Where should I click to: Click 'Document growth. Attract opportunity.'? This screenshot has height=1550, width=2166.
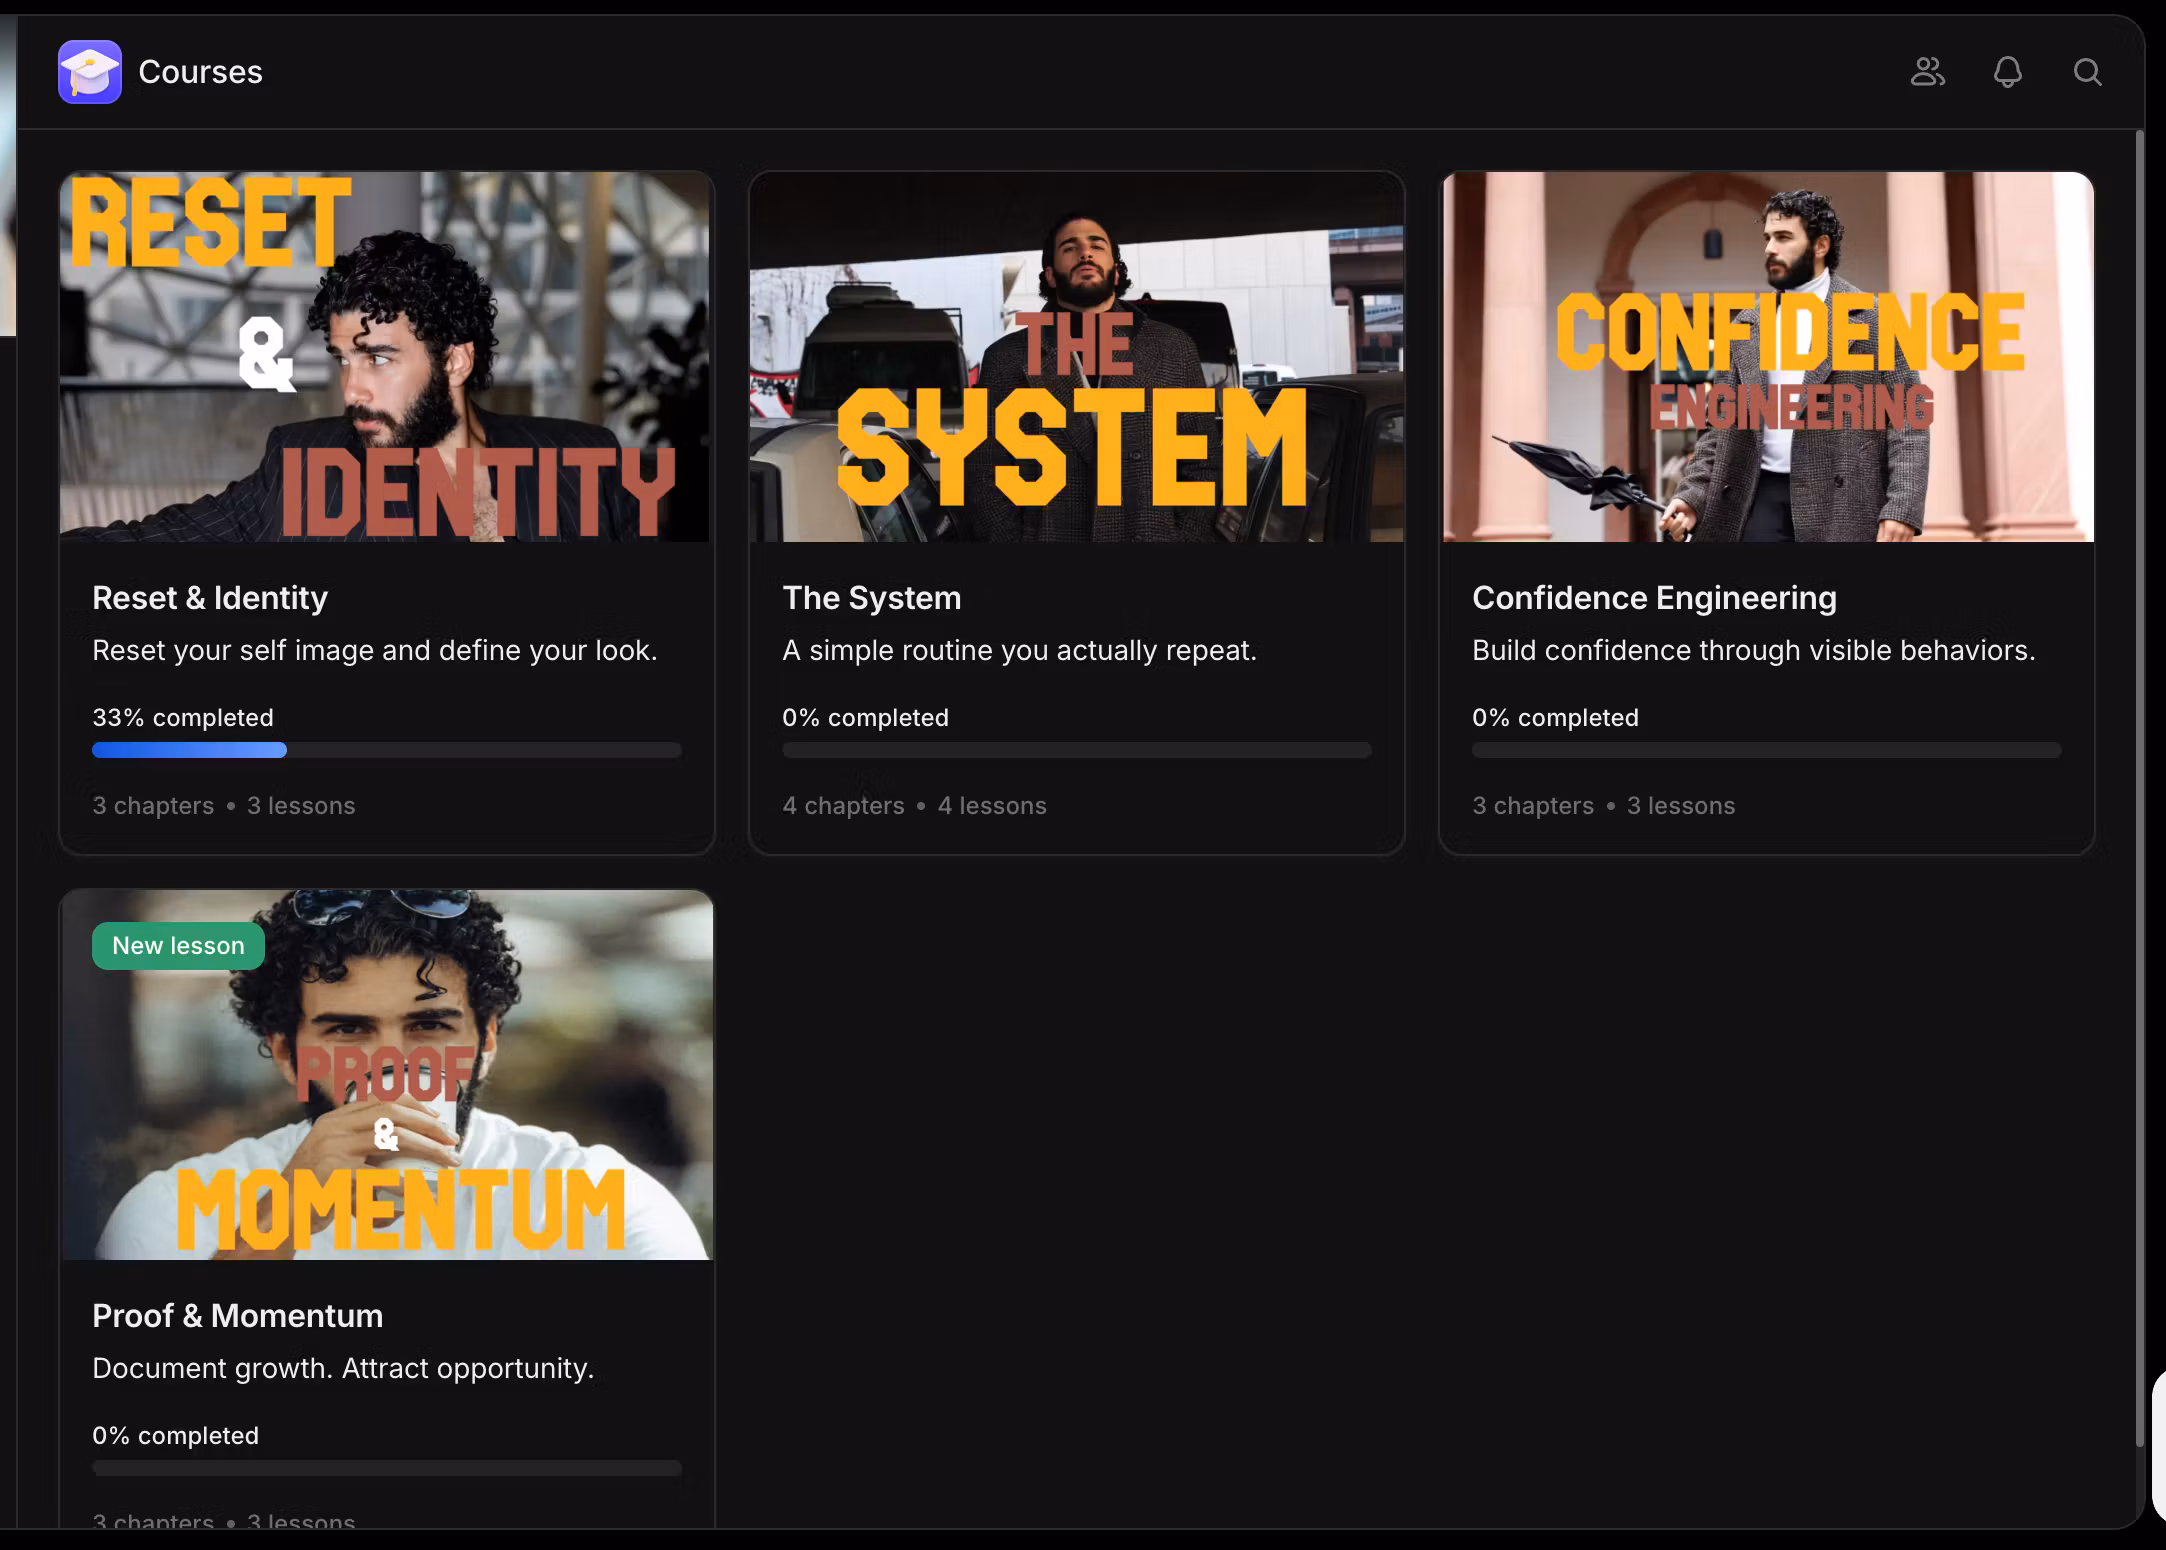343,1368
